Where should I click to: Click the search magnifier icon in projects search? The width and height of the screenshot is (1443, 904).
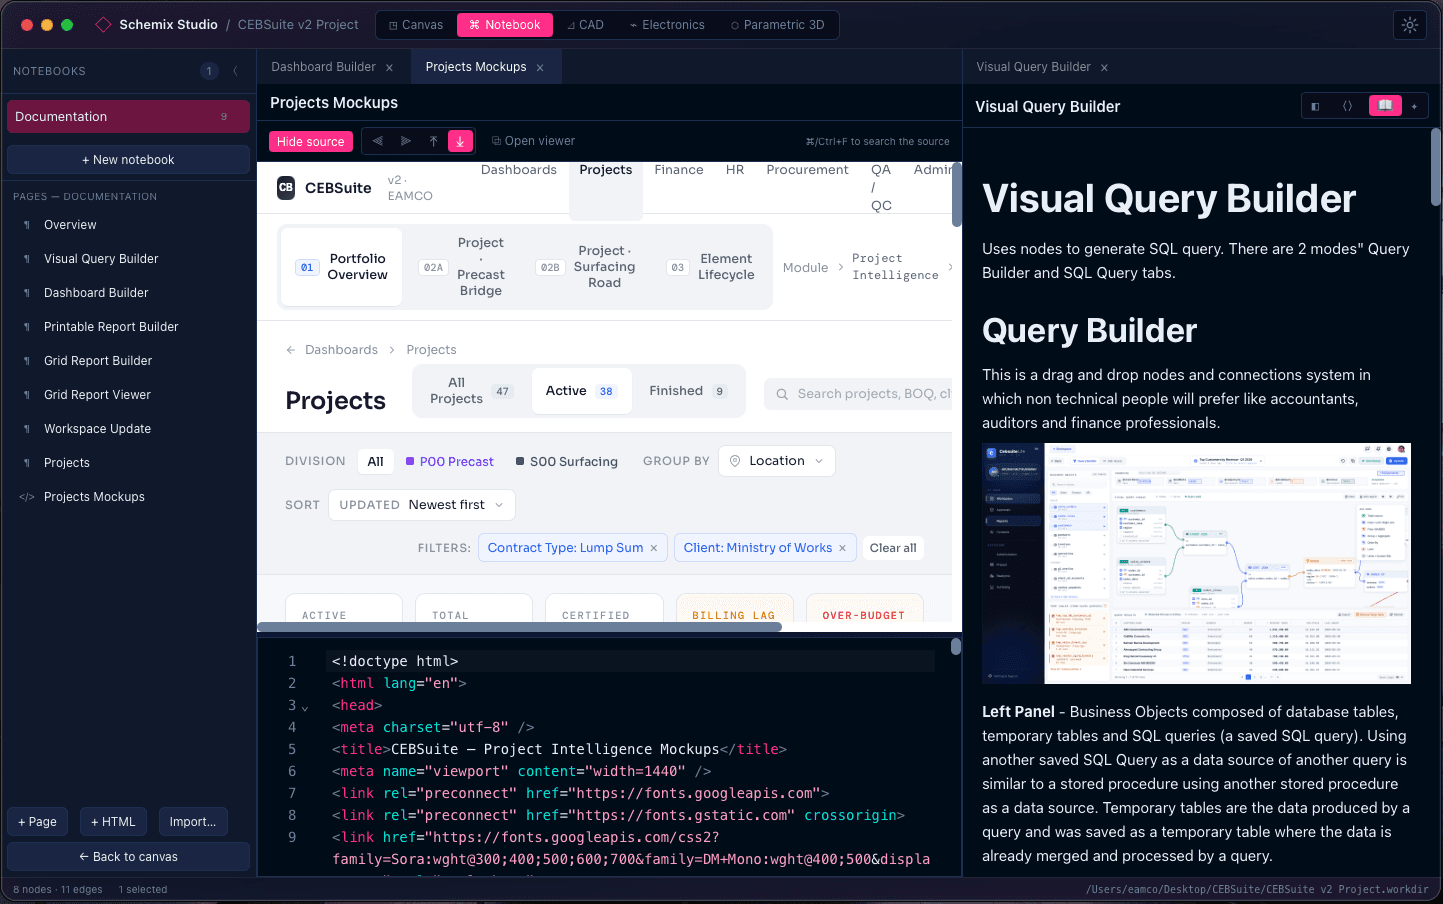782,394
